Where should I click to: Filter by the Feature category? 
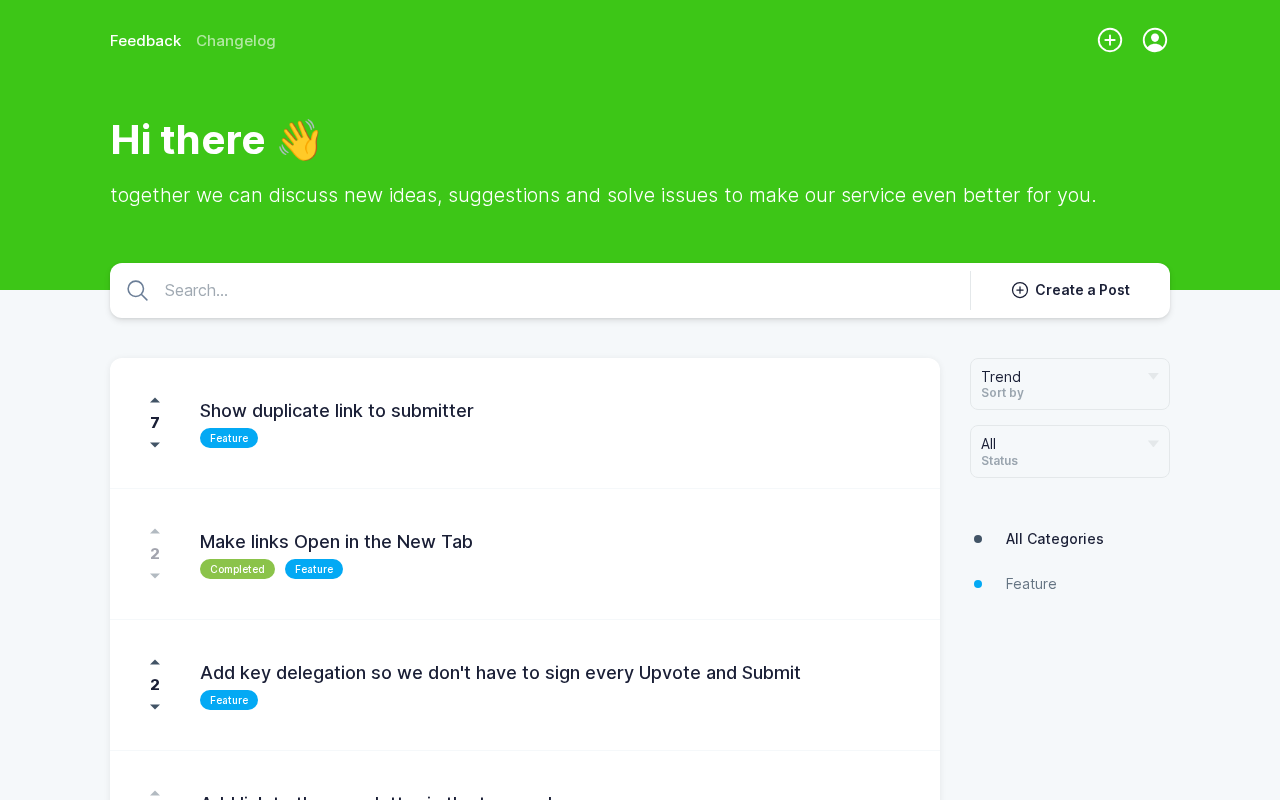coord(1031,584)
